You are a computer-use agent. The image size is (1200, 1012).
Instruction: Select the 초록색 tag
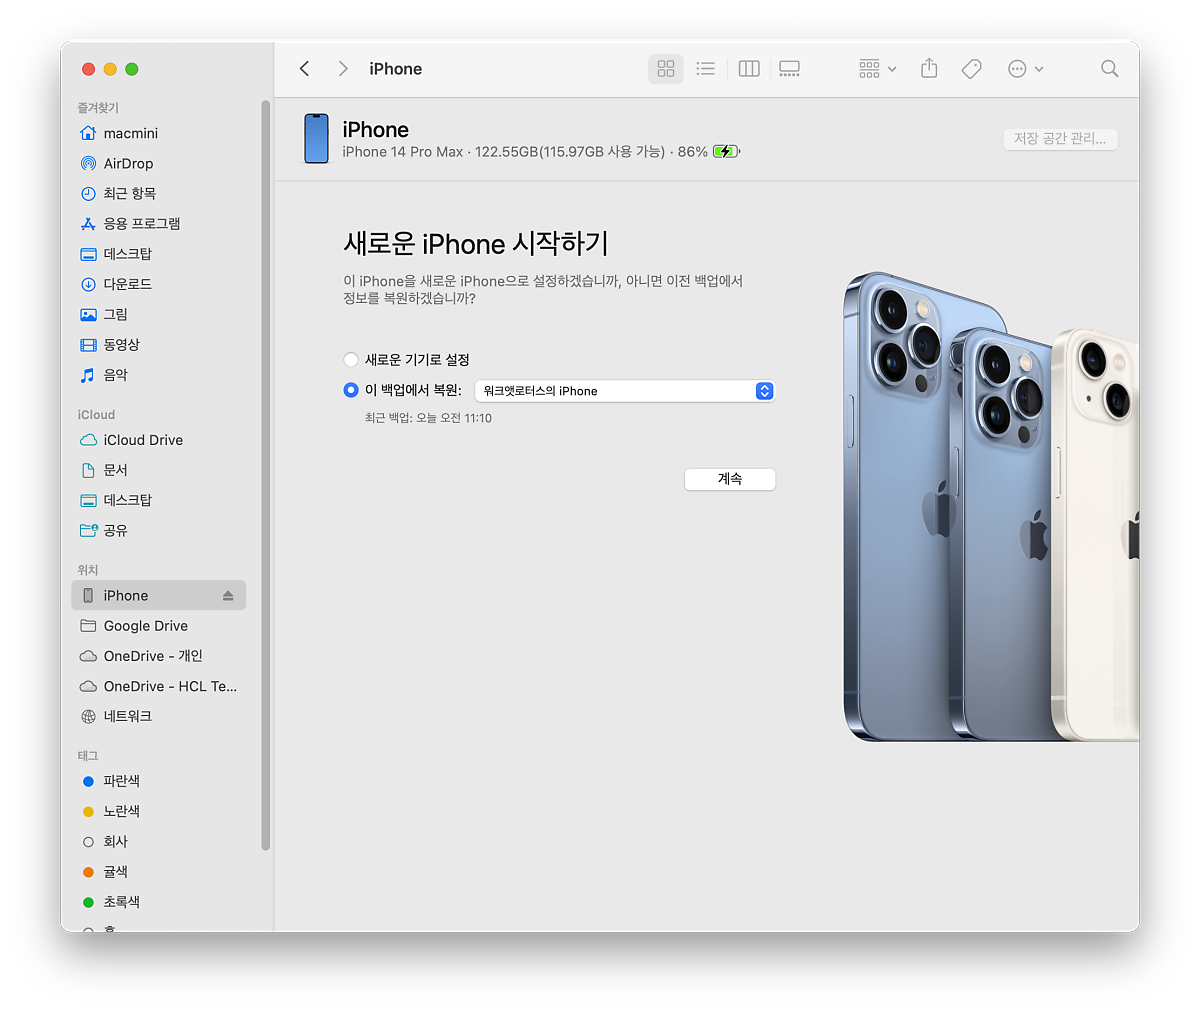click(x=159, y=902)
